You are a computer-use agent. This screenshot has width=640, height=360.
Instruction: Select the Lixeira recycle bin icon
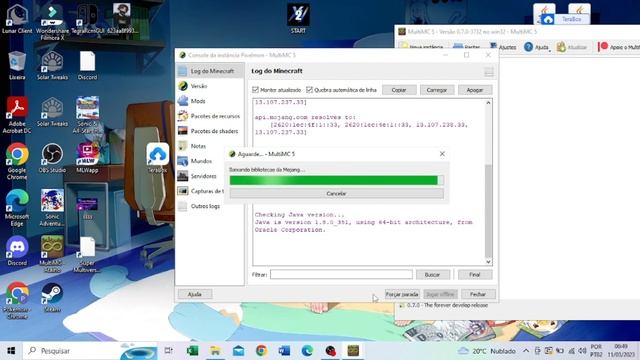pyautogui.click(x=17, y=66)
